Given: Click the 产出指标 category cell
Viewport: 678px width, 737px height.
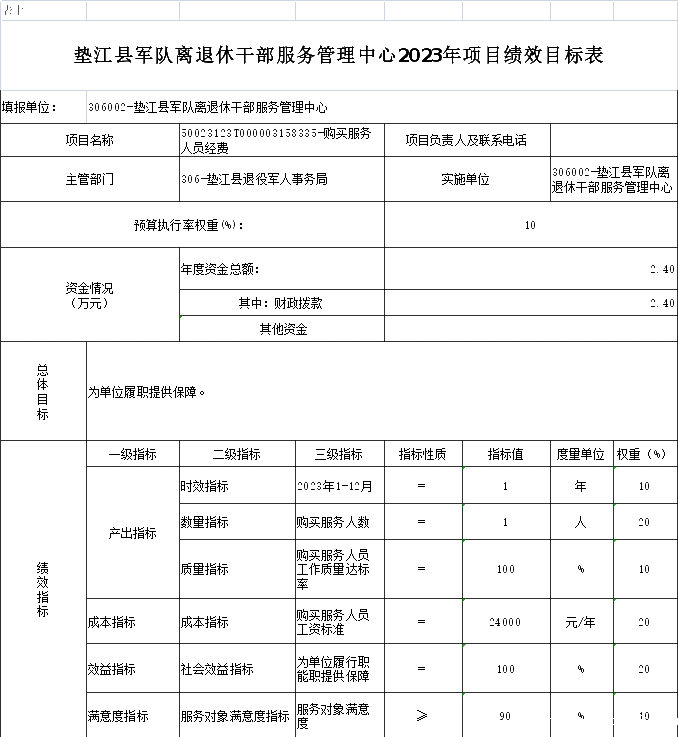Looking at the screenshot, I should (x=132, y=533).
